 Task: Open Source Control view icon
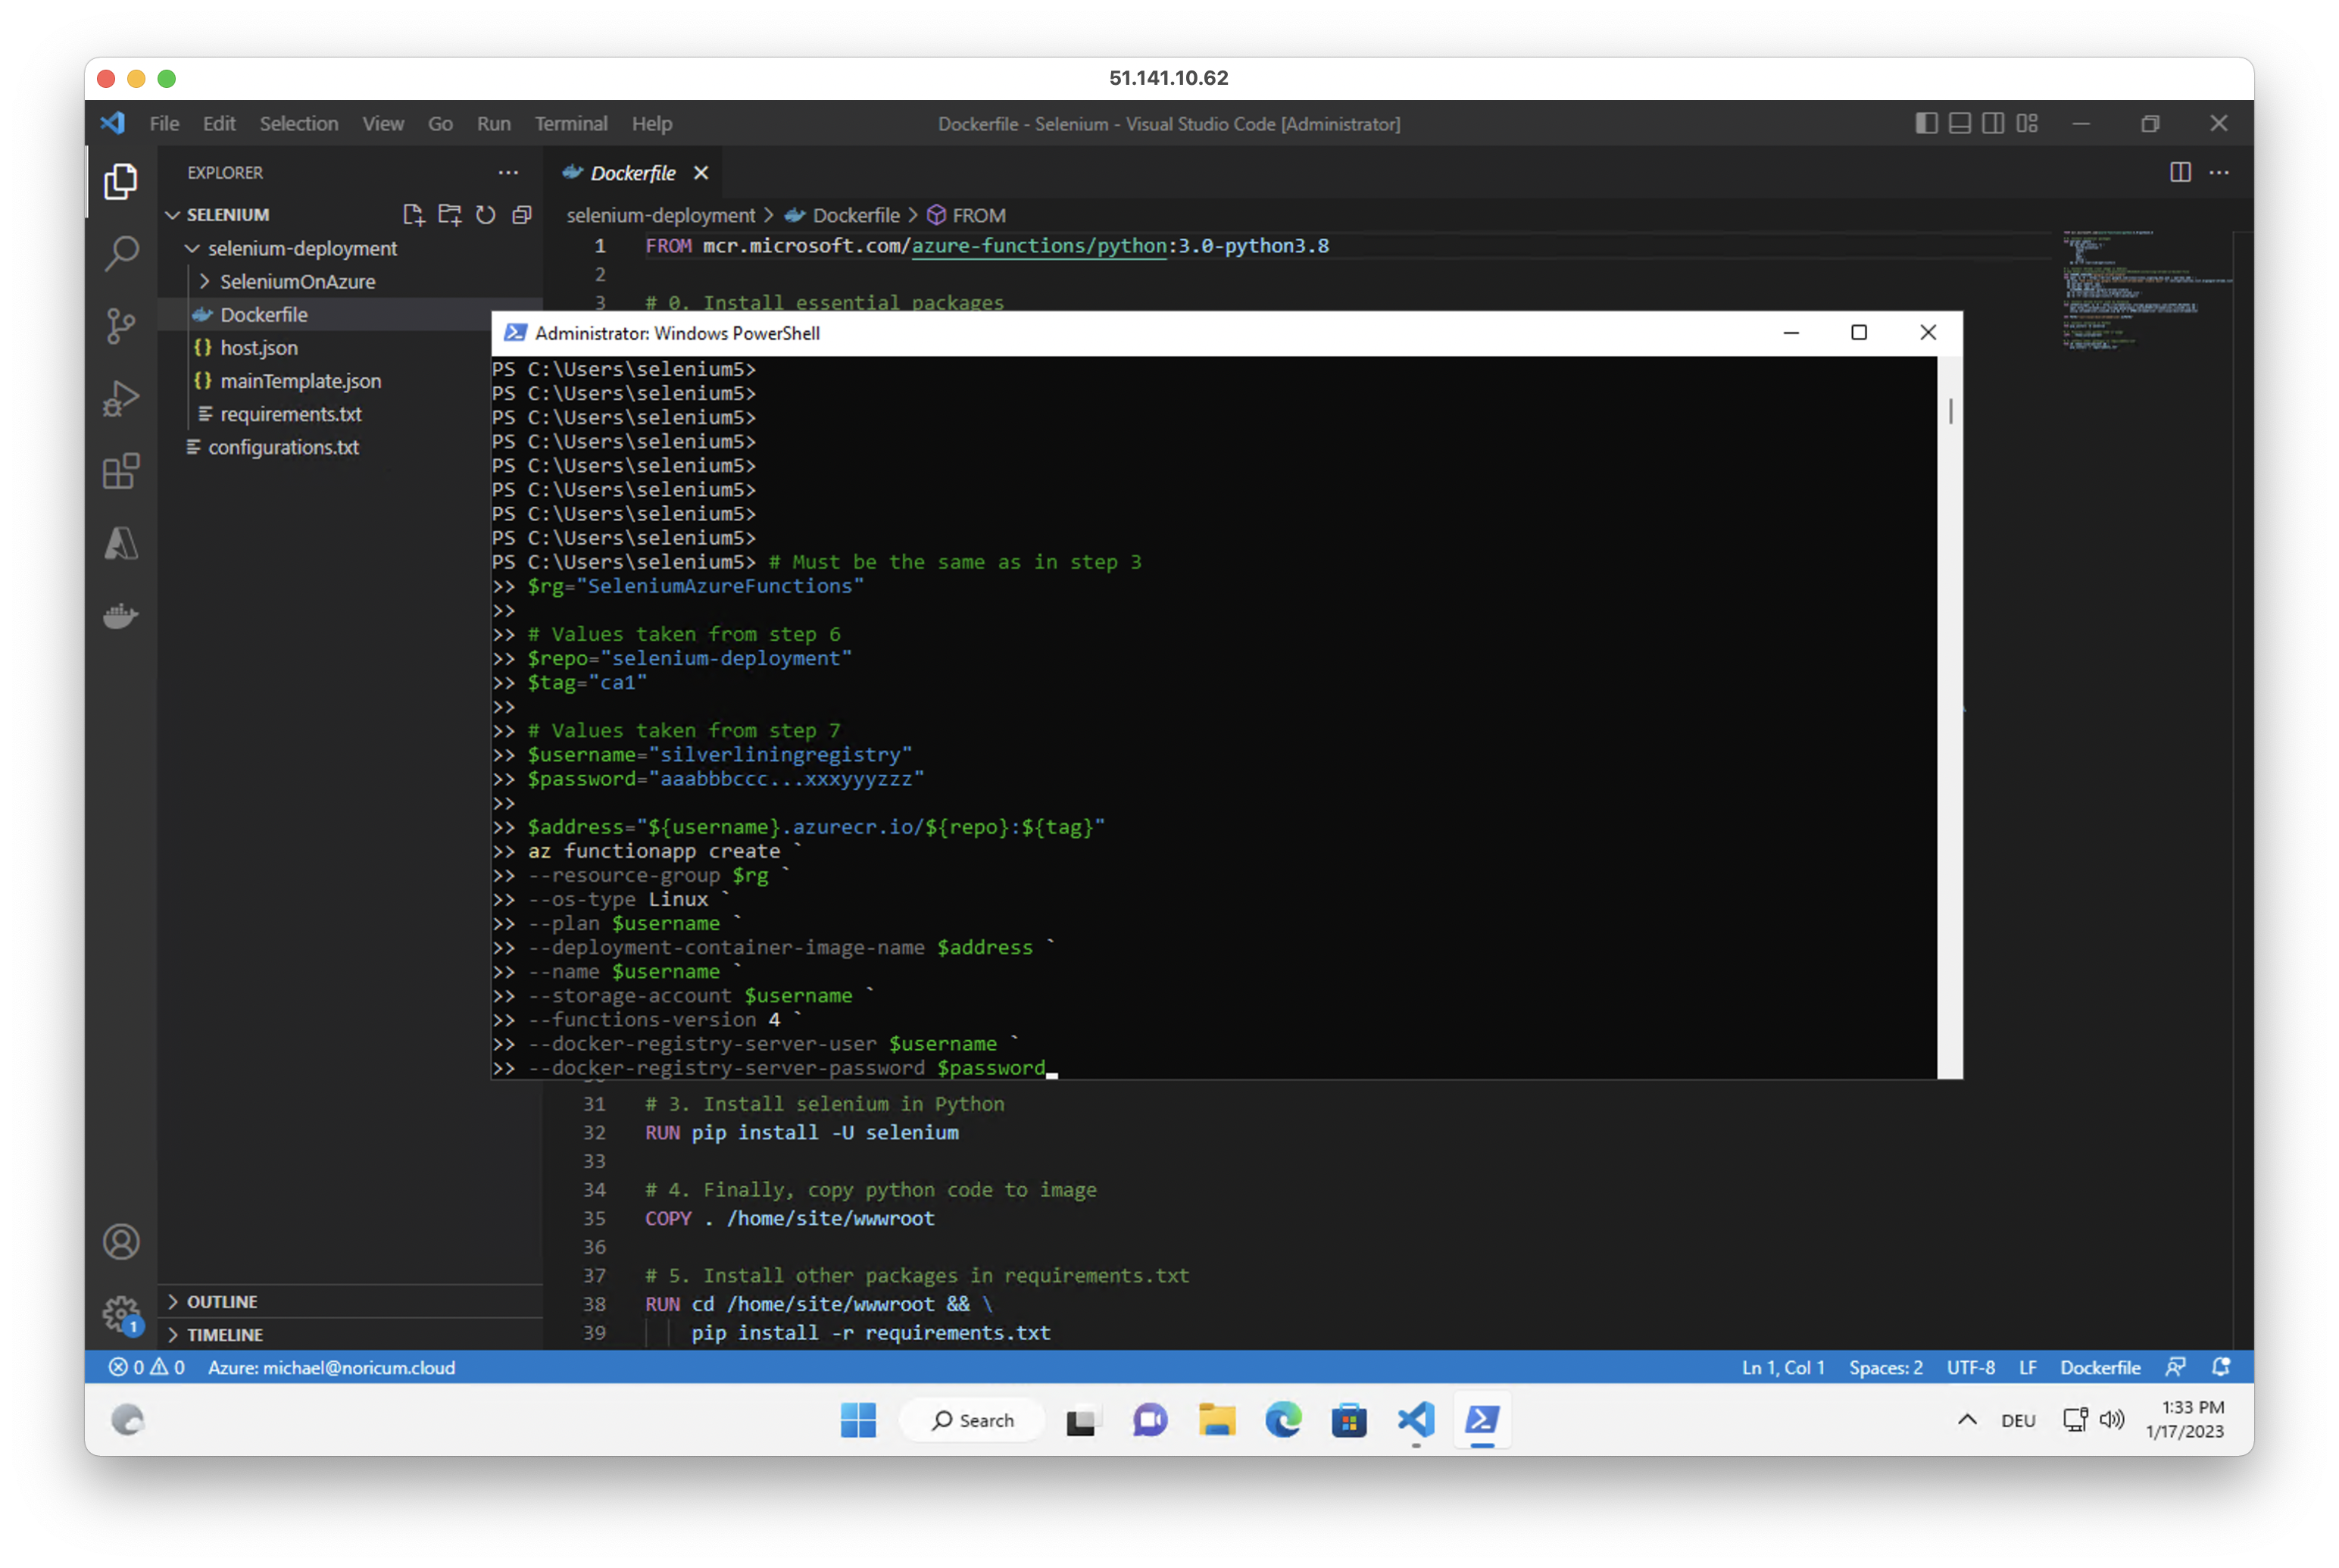coord(121,326)
